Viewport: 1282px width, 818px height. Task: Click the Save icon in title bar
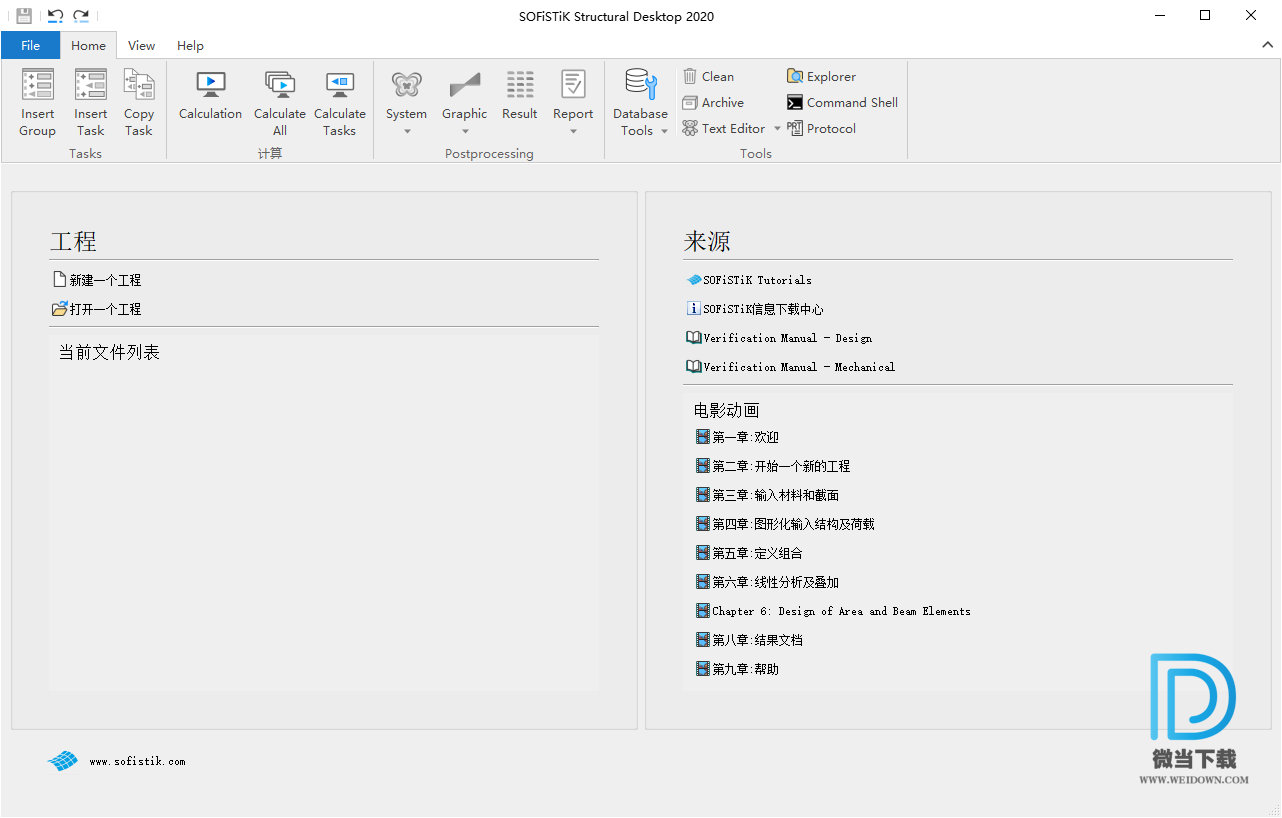[x=24, y=16]
